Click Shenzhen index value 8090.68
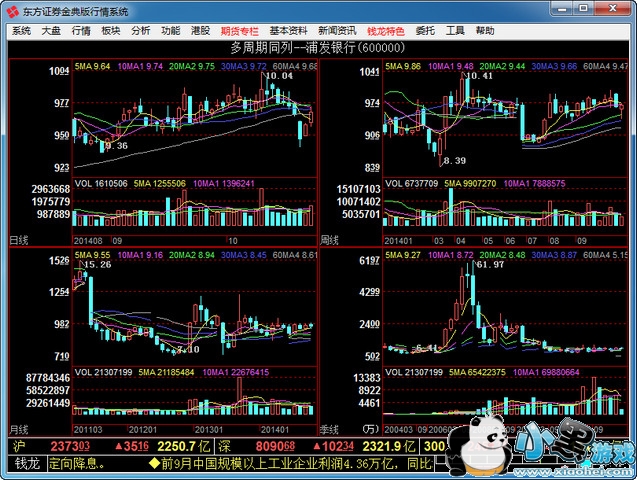 275,446
